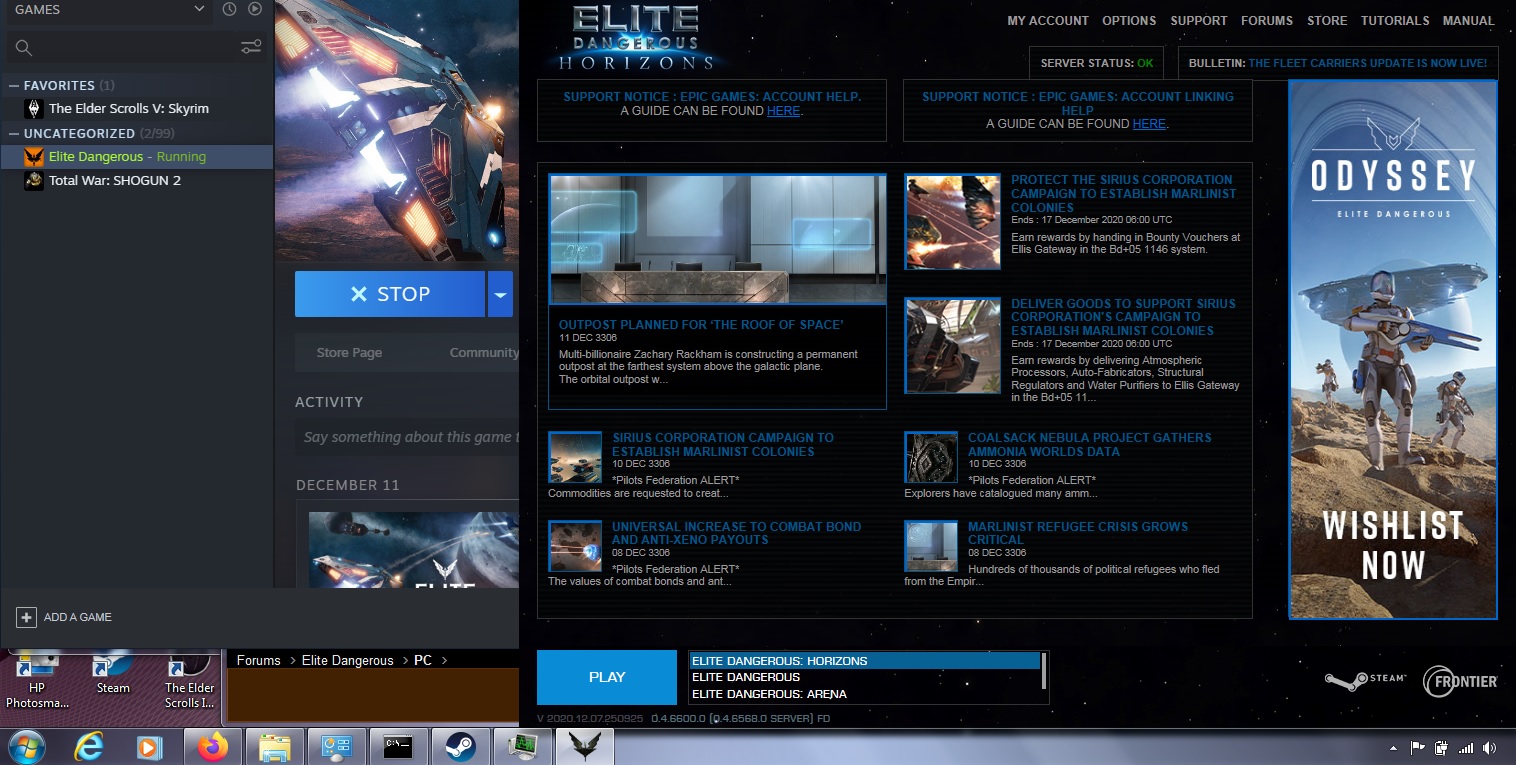Click the Steam library search field
Viewport: 1516px width, 765px height.
click(x=136, y=48)
